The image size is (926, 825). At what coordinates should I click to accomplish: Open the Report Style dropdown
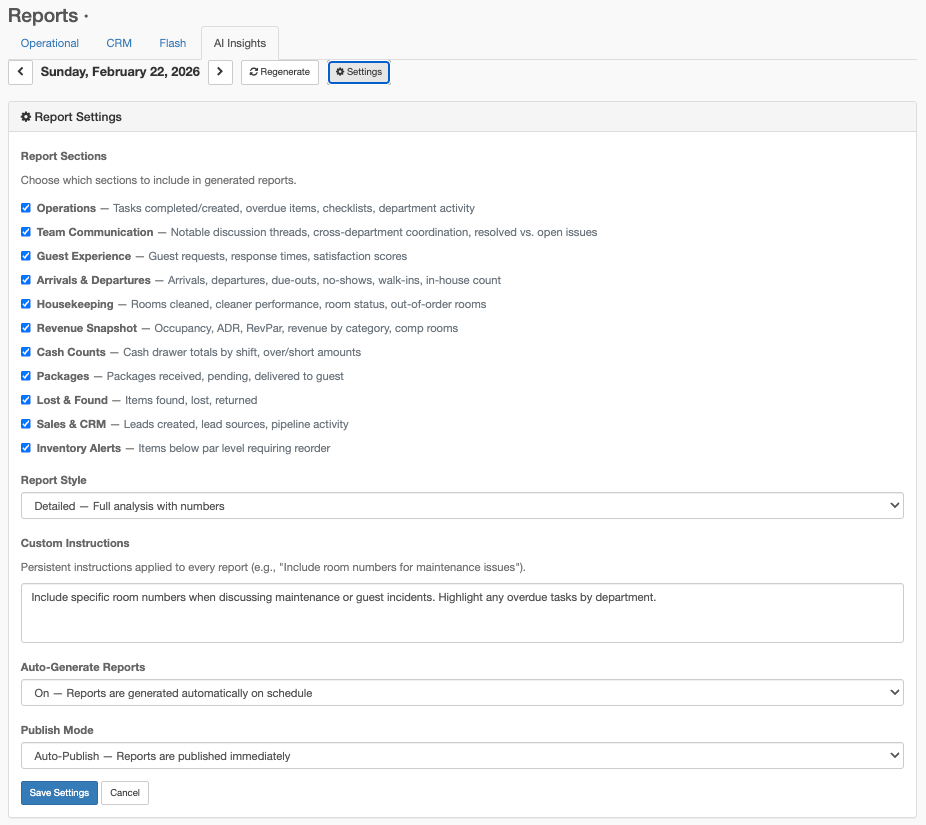tap(462, 506)
